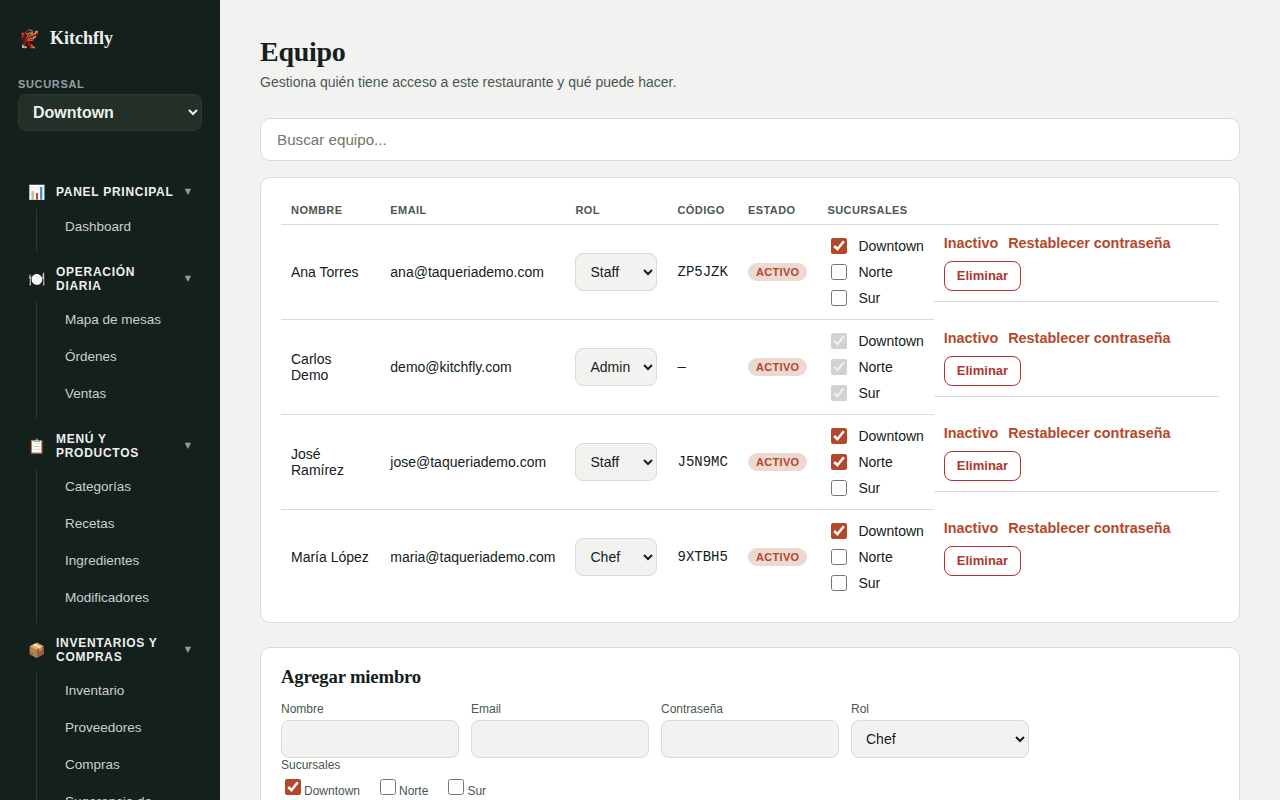Open Ingredientes from the sidebar
Screen dimensions: 1280x800
pos(102,561)
